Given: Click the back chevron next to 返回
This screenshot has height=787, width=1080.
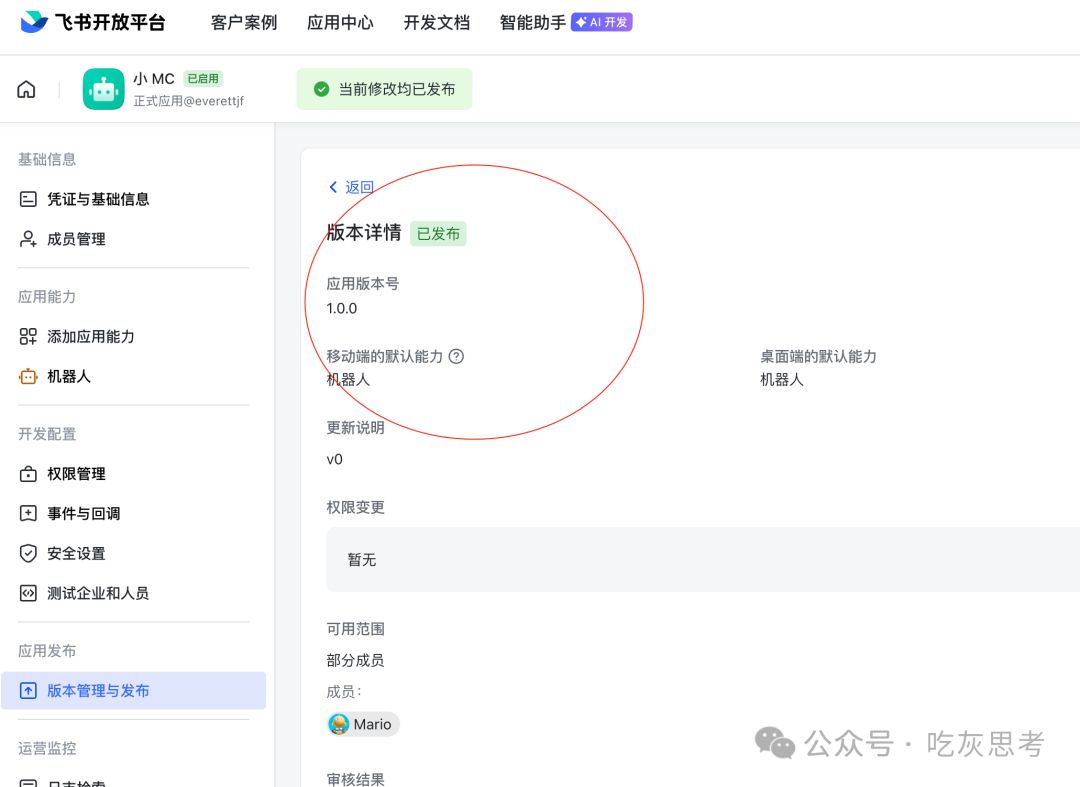Looking at the screenshot, I should pos(333,187).
